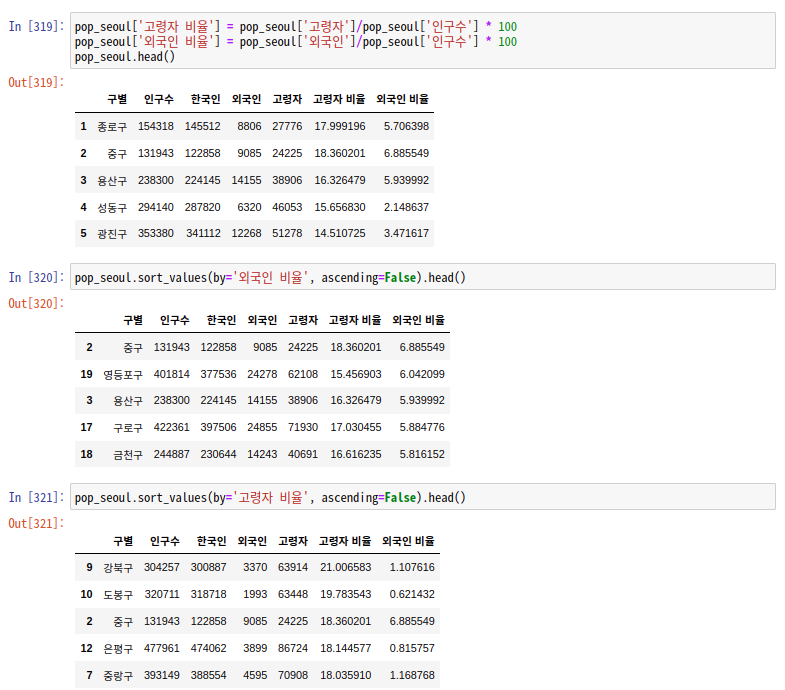Click the value 304257 in 강북구 row
Viewport: 785px width, 690px height.
(162, 567)
